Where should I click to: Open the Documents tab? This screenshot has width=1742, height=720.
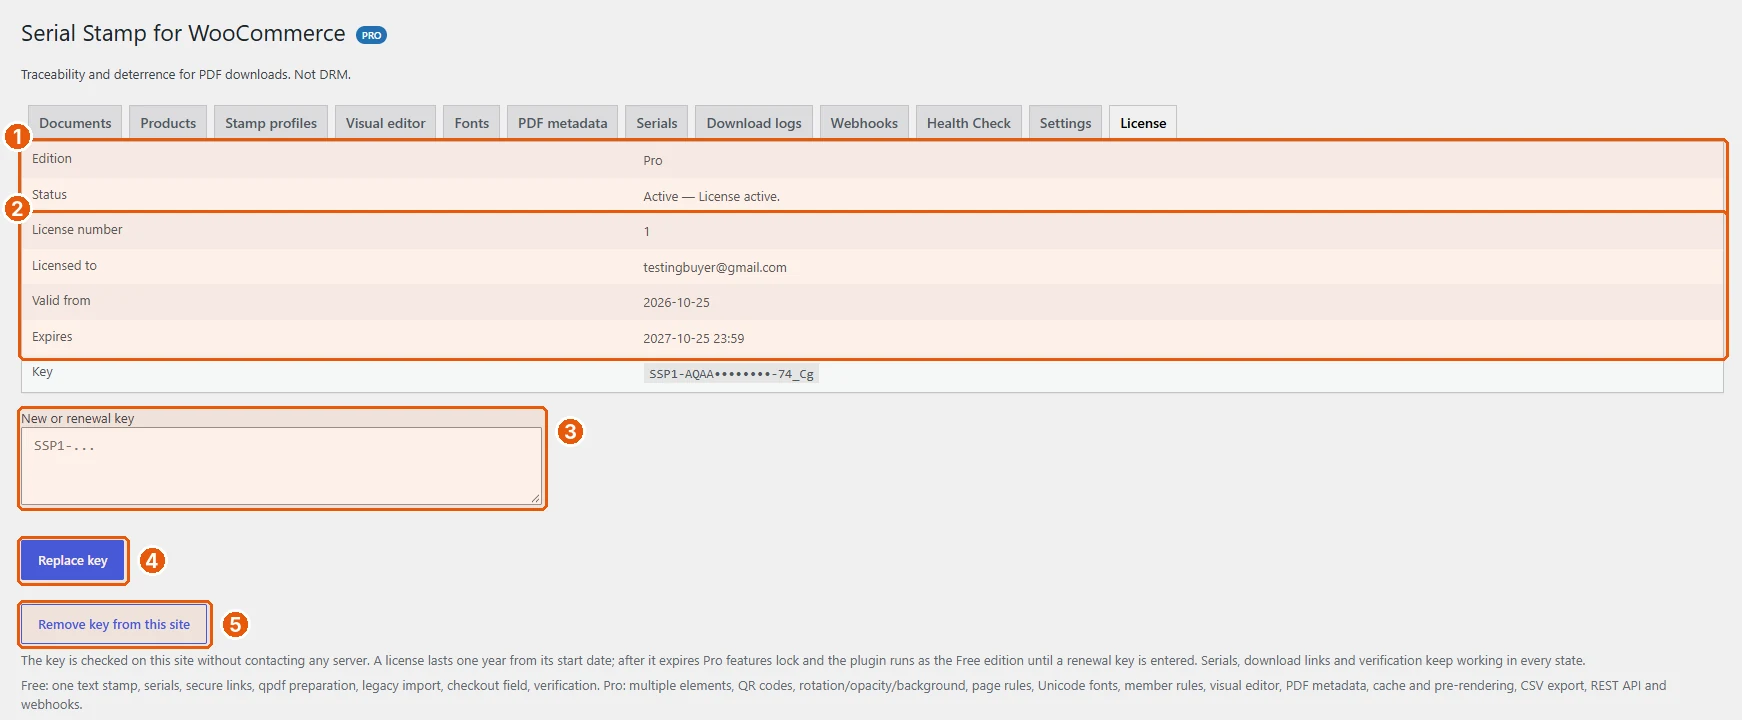point(75,122)
